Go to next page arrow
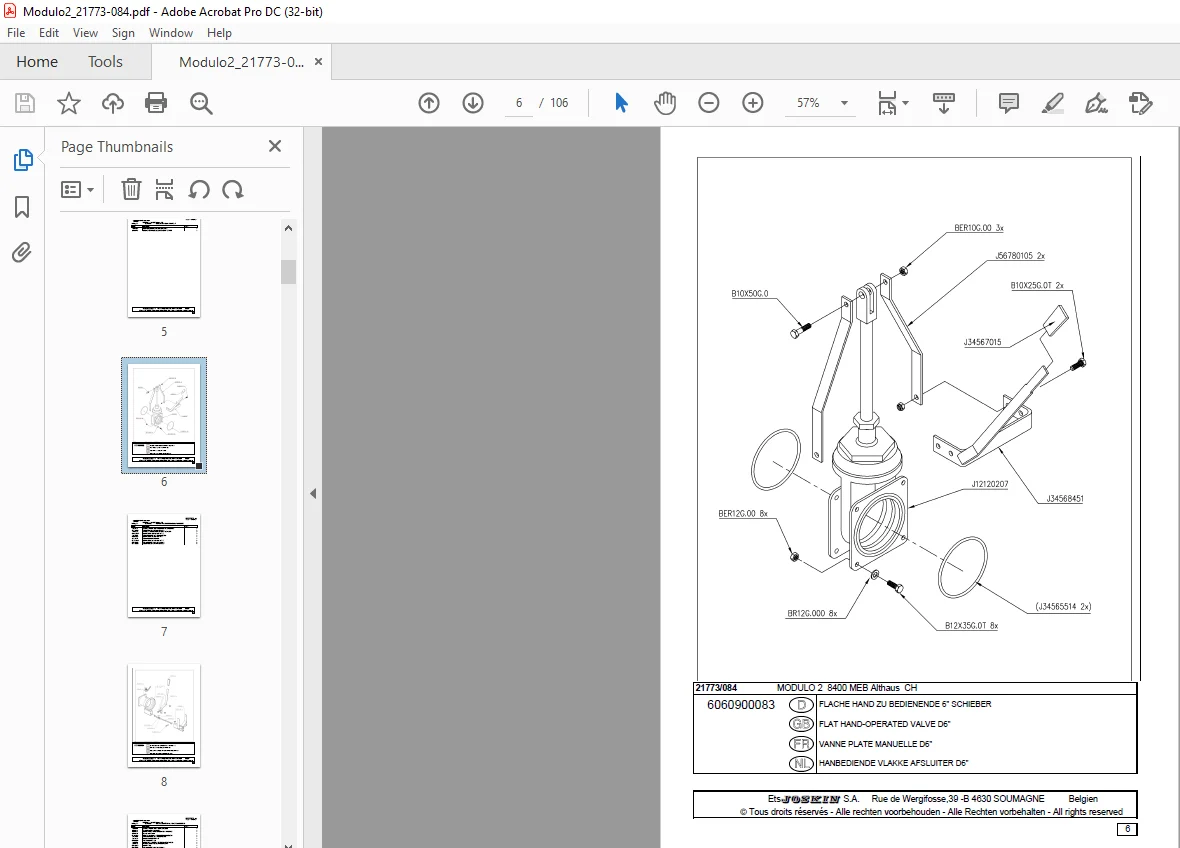This screenshot has height=848, width=1180. (x=473, y=103)
